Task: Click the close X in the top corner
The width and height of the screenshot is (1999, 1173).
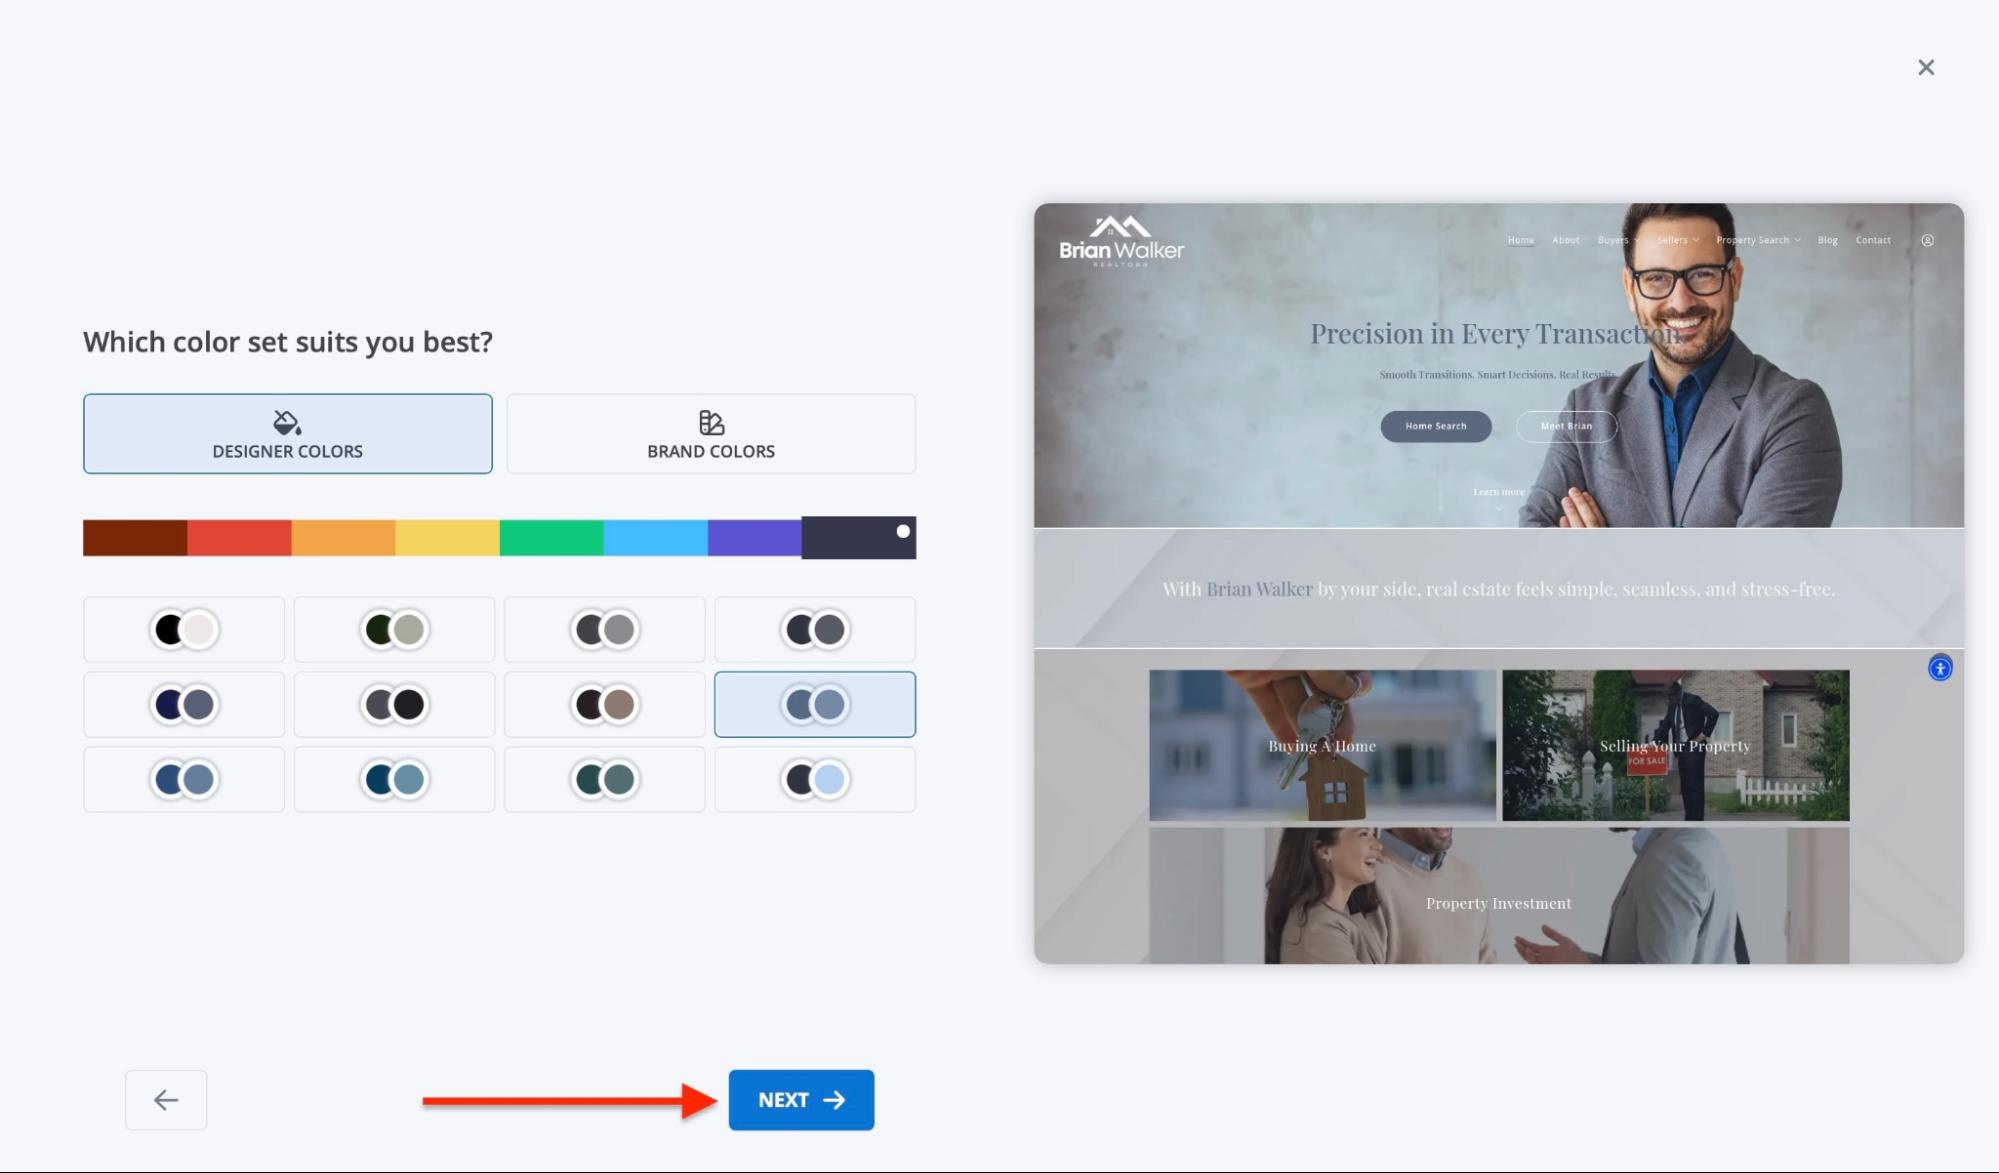Action: coord(1926,67)
